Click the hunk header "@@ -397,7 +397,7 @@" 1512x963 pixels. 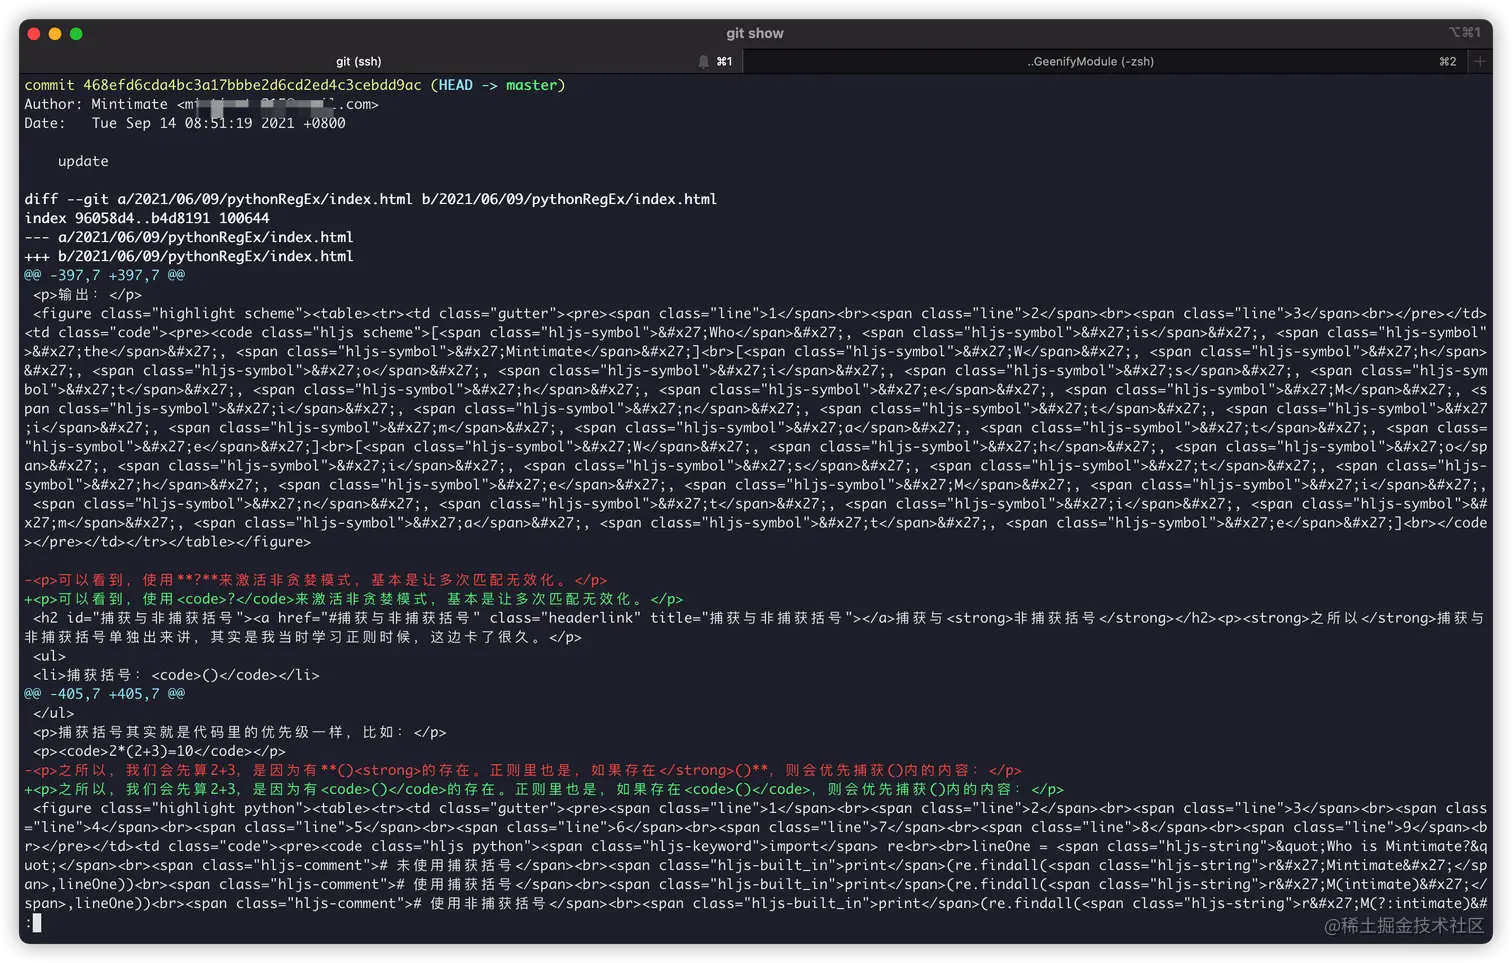105,275
